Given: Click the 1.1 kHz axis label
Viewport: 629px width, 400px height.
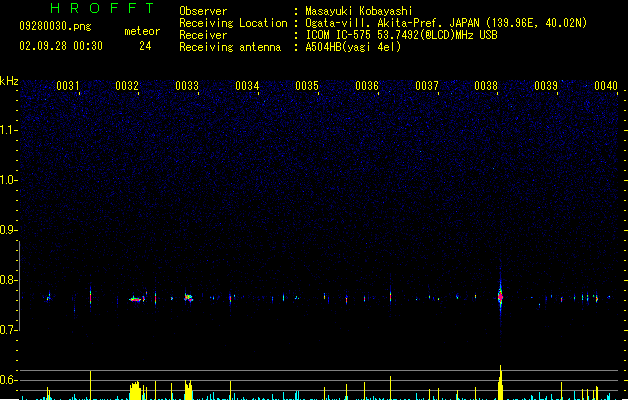Looking at the screenshot, I should [8, 130].
